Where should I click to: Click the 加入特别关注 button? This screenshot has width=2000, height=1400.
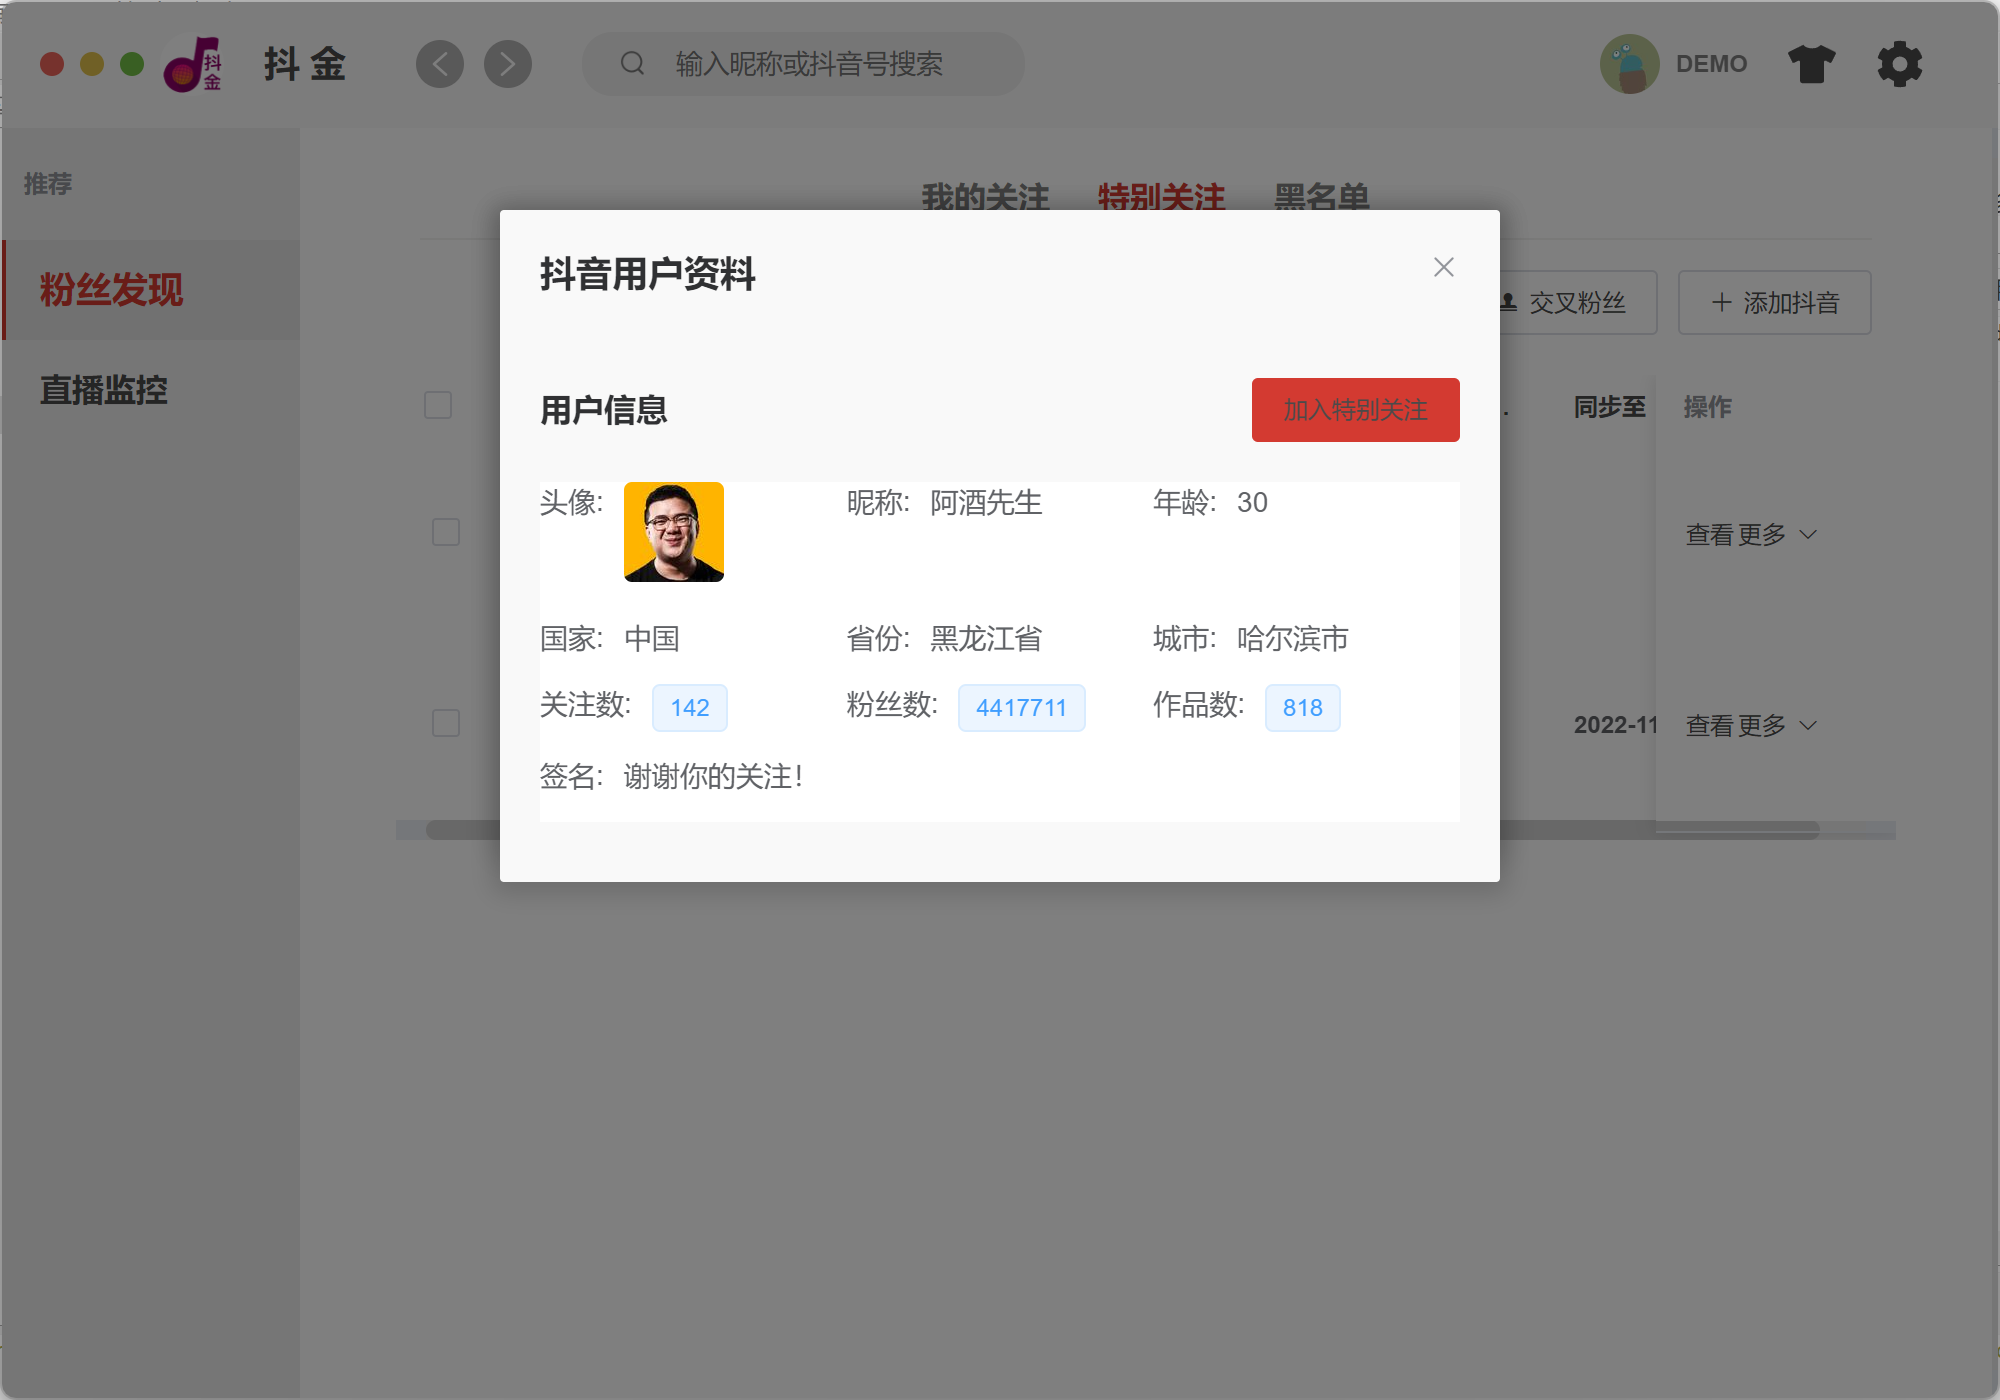click(1355, 410)
